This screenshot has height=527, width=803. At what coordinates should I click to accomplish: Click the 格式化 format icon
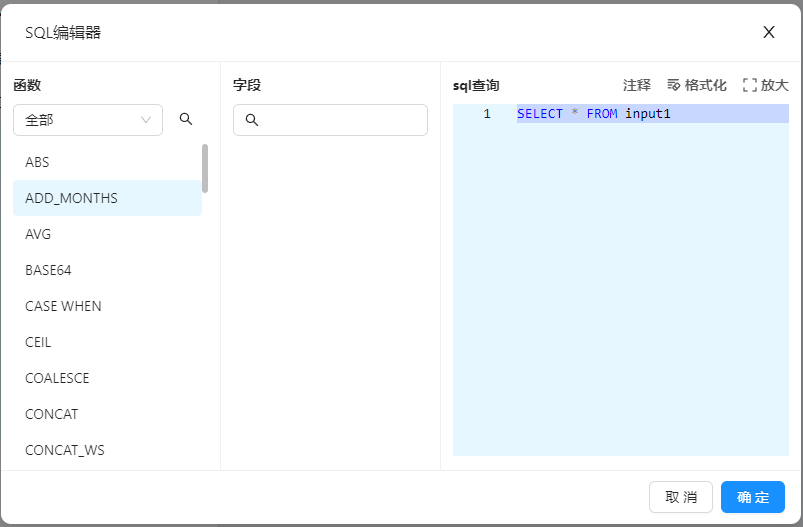[674, 86]
